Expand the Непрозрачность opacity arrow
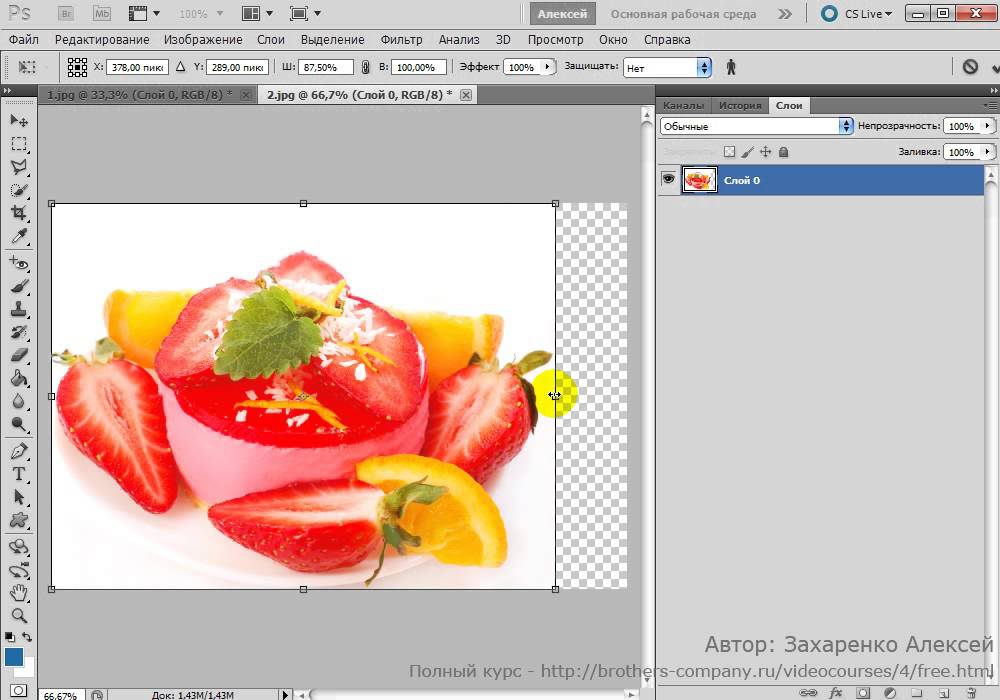The width and height of the screenshot is (1000, 700). pyautogui.click(x=987, y=126)
